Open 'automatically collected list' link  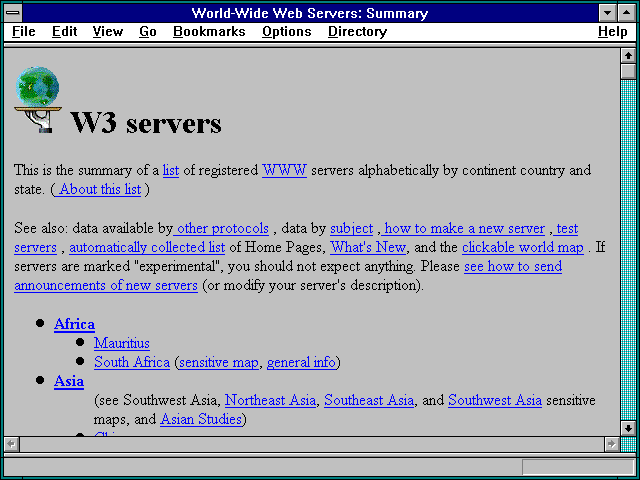click(x=147, y=247)
